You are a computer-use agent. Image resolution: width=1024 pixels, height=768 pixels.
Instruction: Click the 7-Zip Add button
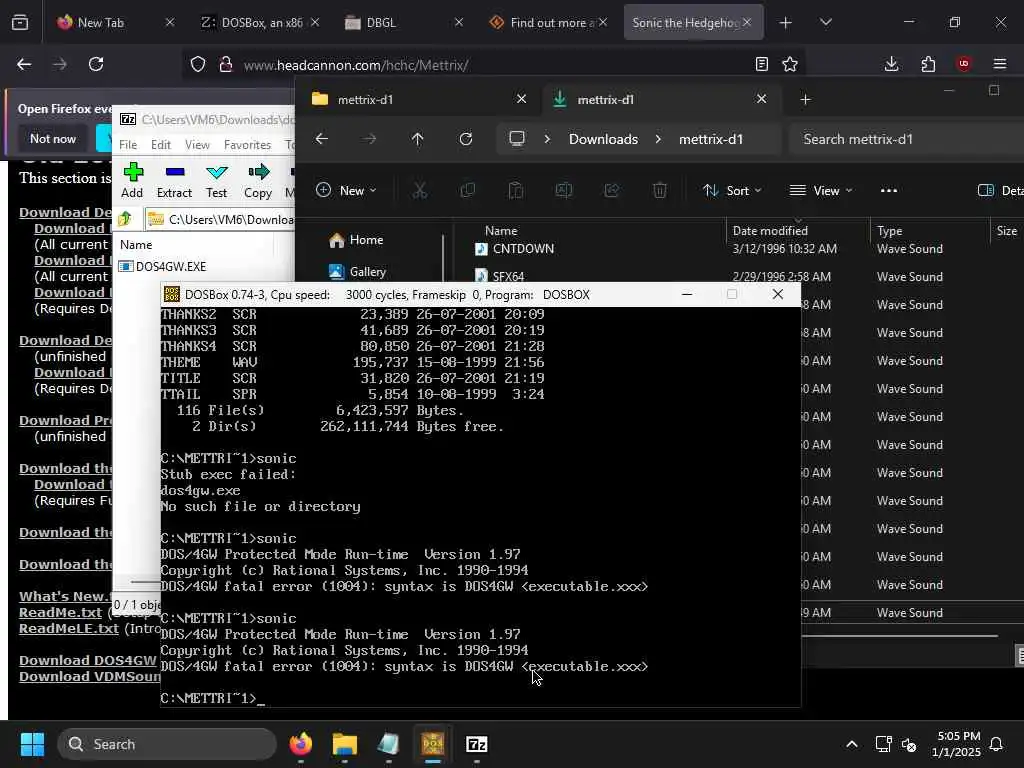[133, 180]
